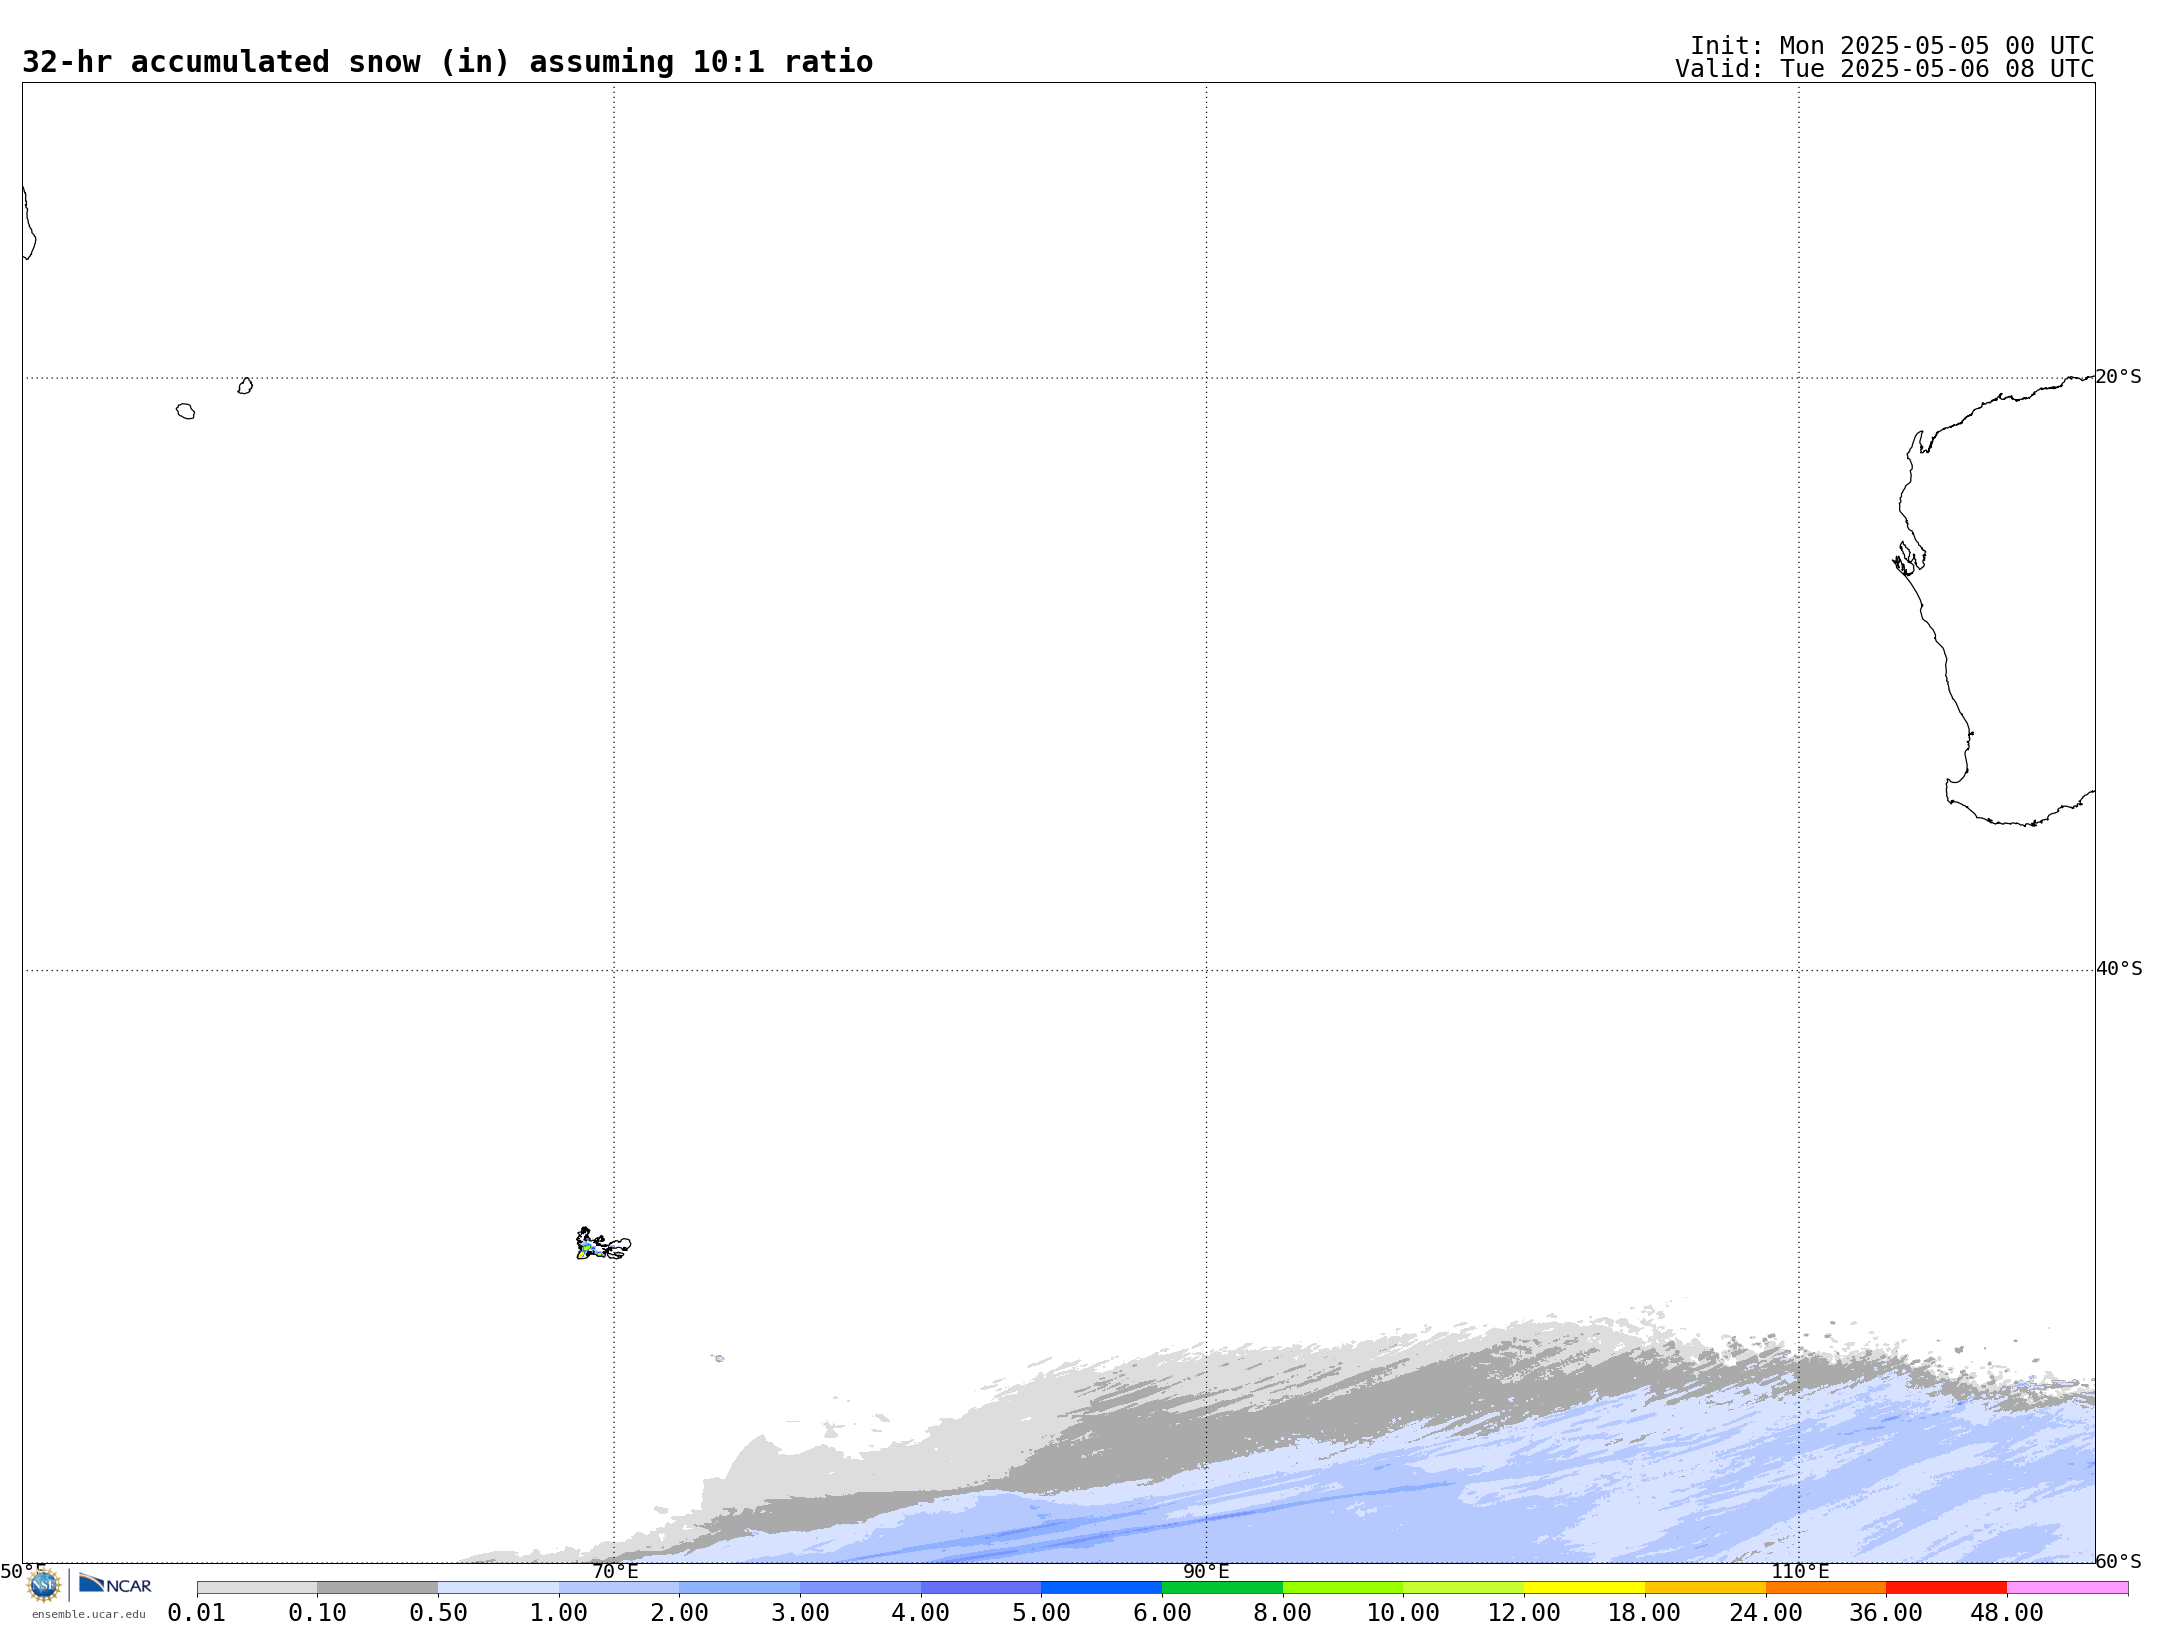
Task: Click the 110°E longitude label
Action: (x=1800, y=1571)
